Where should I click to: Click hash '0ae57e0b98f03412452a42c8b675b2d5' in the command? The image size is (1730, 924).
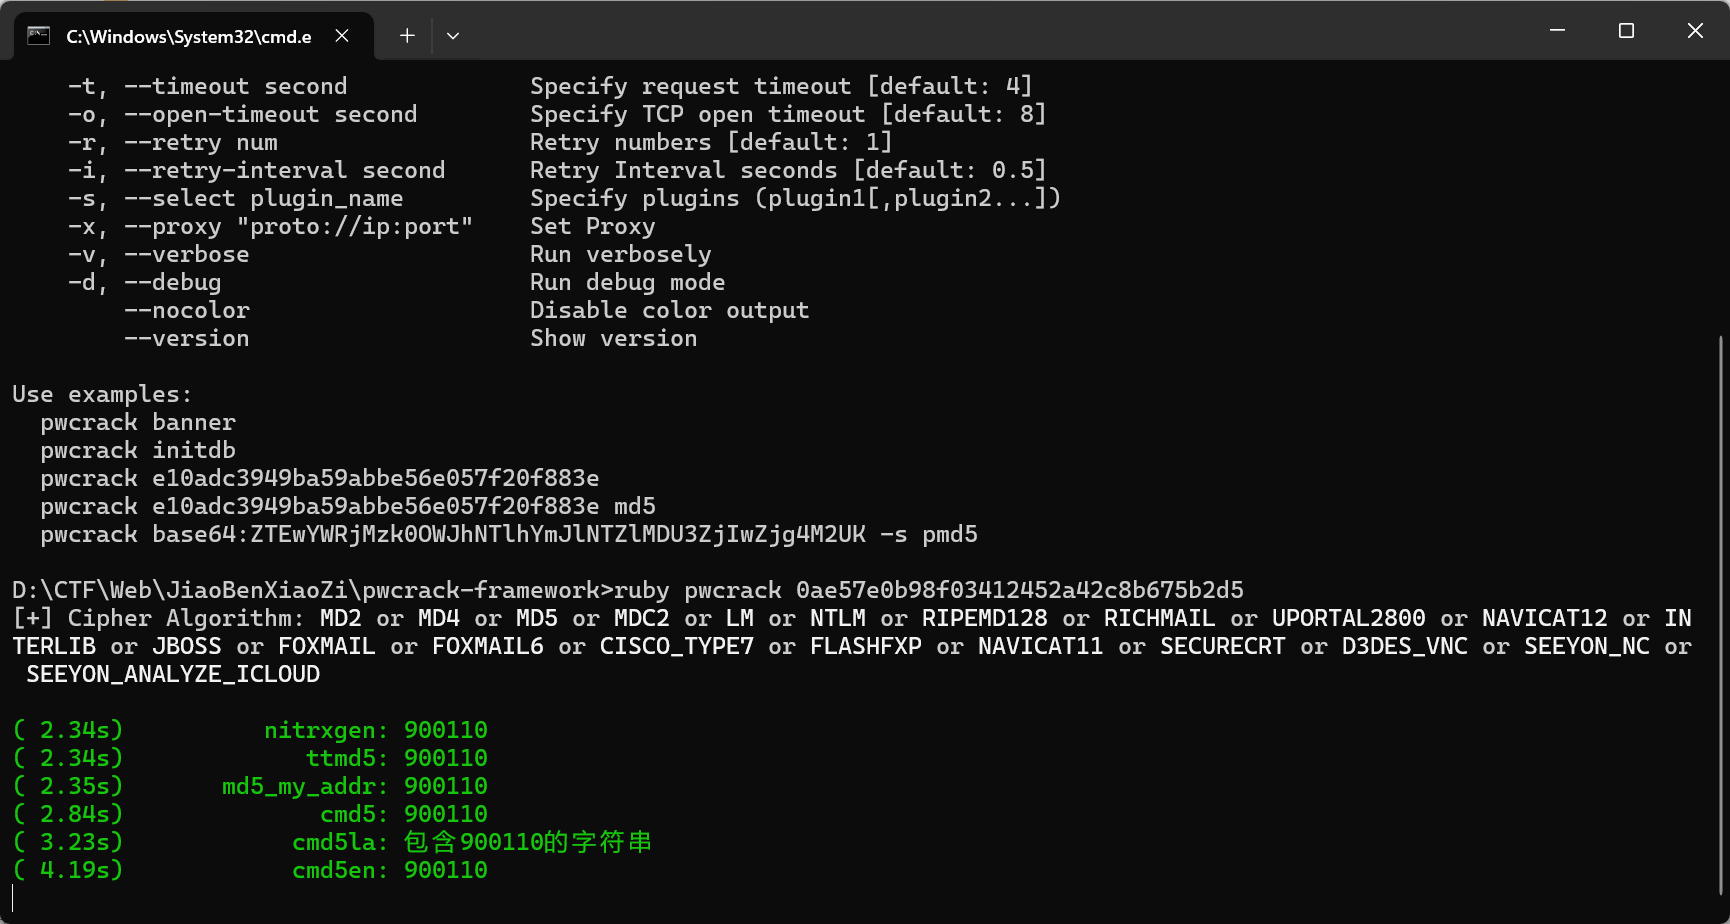pyautogui.click(x=1020, y=591)
